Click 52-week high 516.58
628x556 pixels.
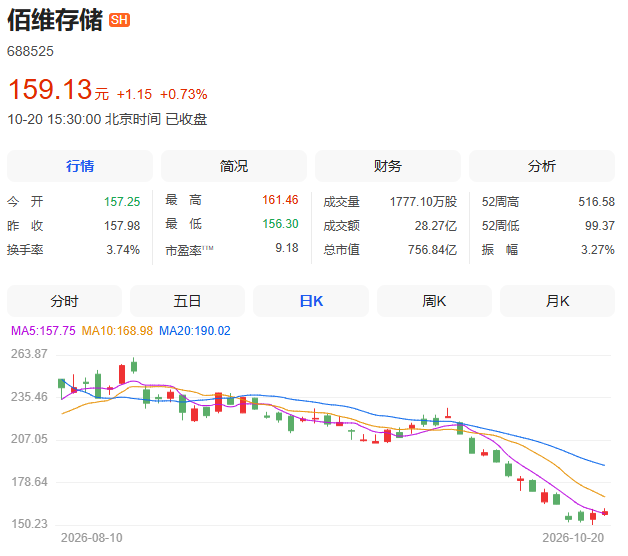pos(596,201)
